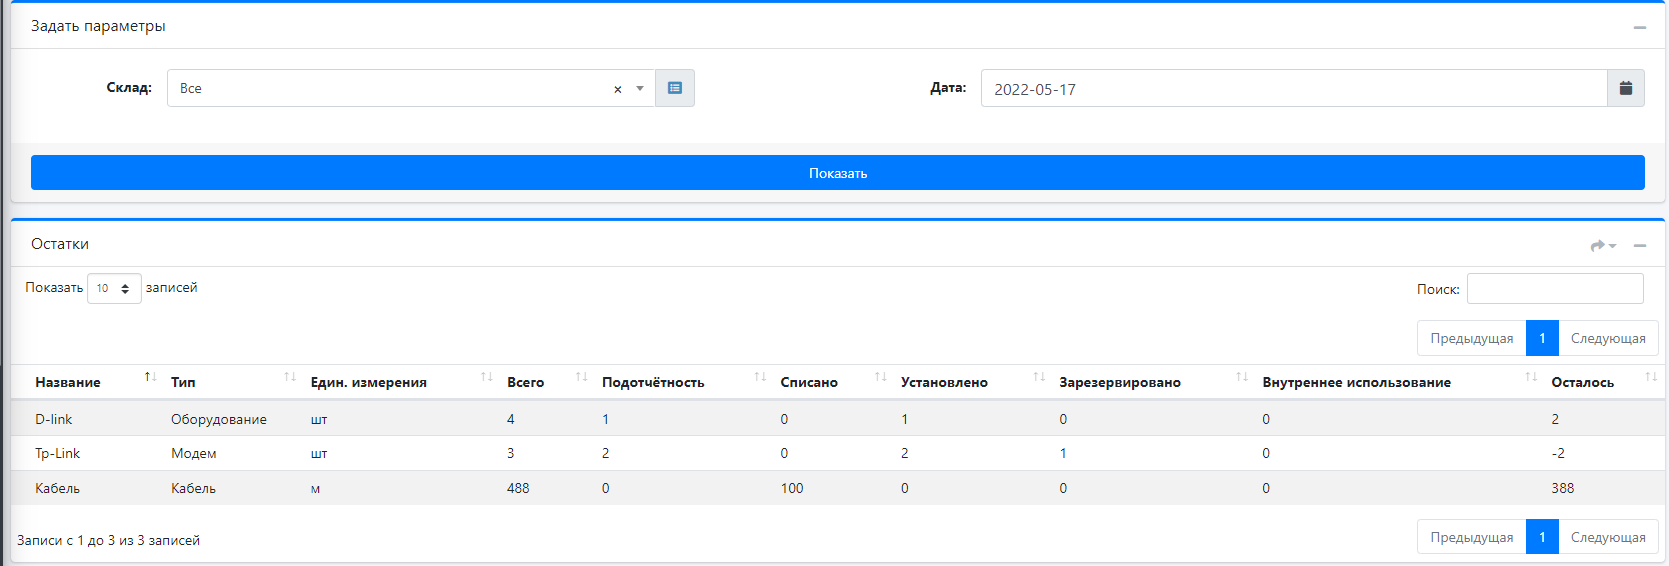Click the Показать button
Image resolution: width=1669 pixels, height=566 pixels.
pyautogui.click(x=837, y=173)
